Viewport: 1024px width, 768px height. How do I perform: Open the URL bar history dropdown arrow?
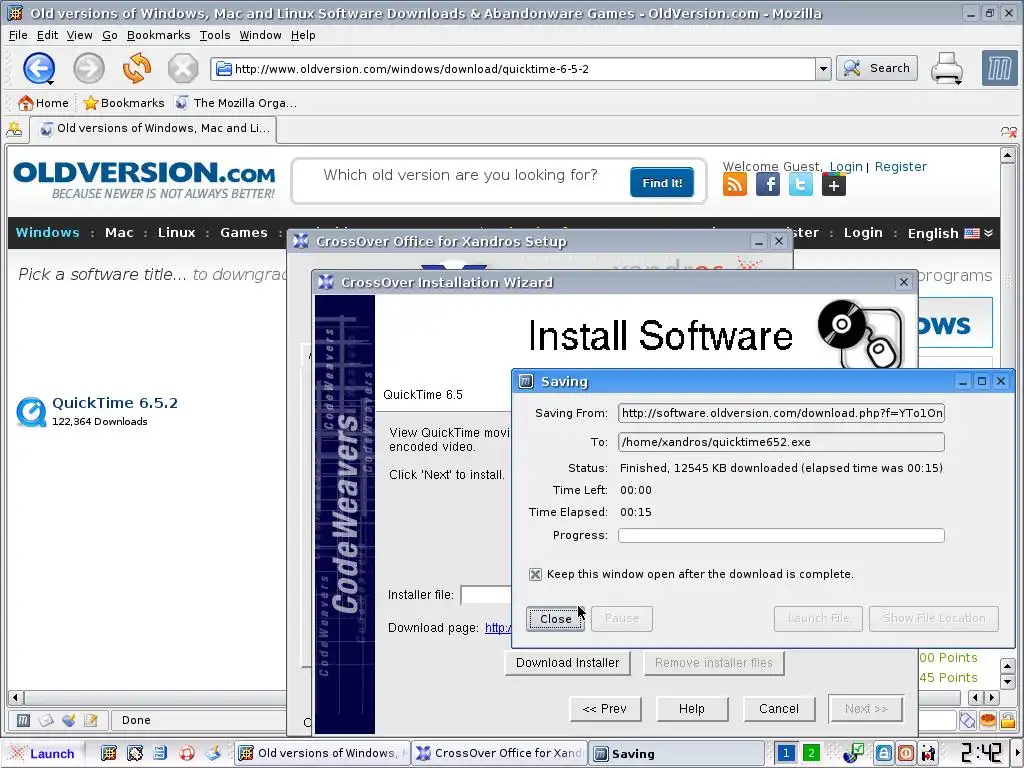(823, 69)
